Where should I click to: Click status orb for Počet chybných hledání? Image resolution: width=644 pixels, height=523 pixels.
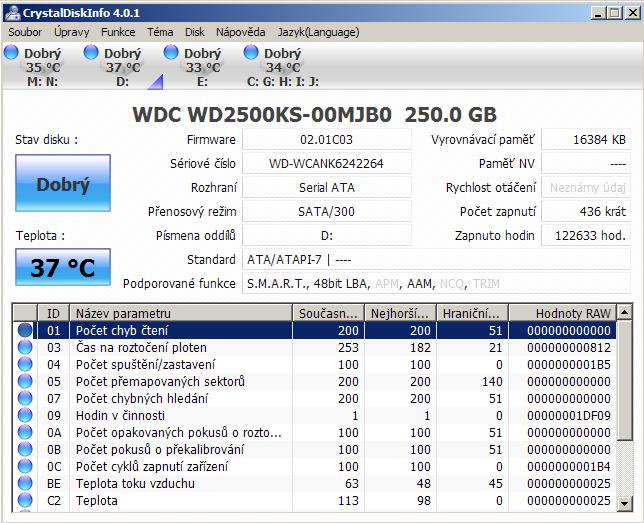pyautogui.click(x=25, y=399)
